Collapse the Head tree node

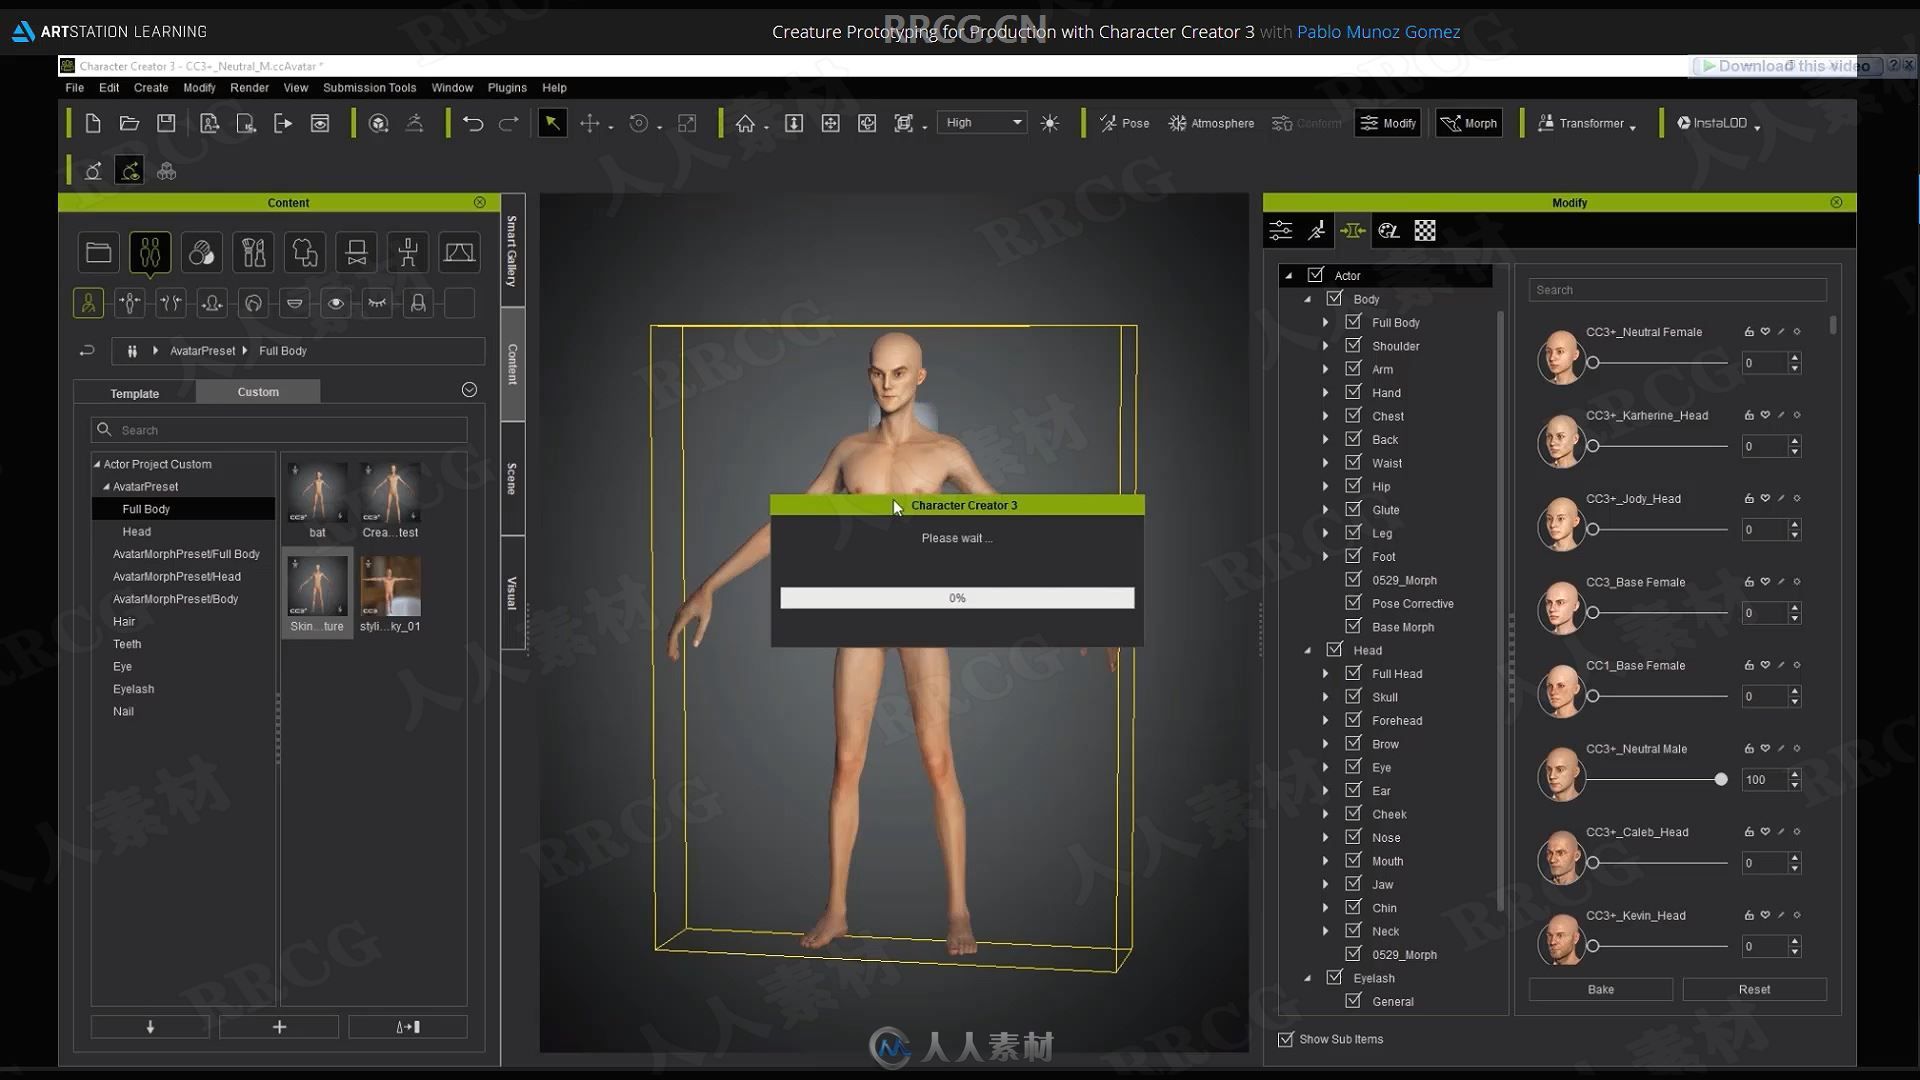pos(1307,650)
